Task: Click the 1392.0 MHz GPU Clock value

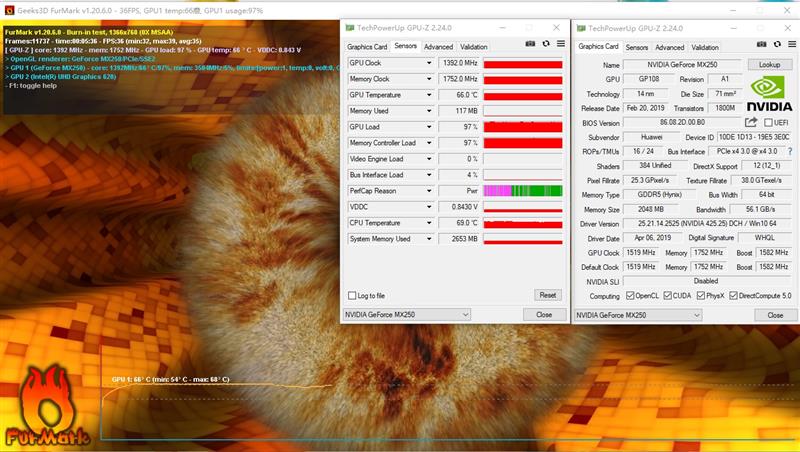Action: click(x=459, y=63)
